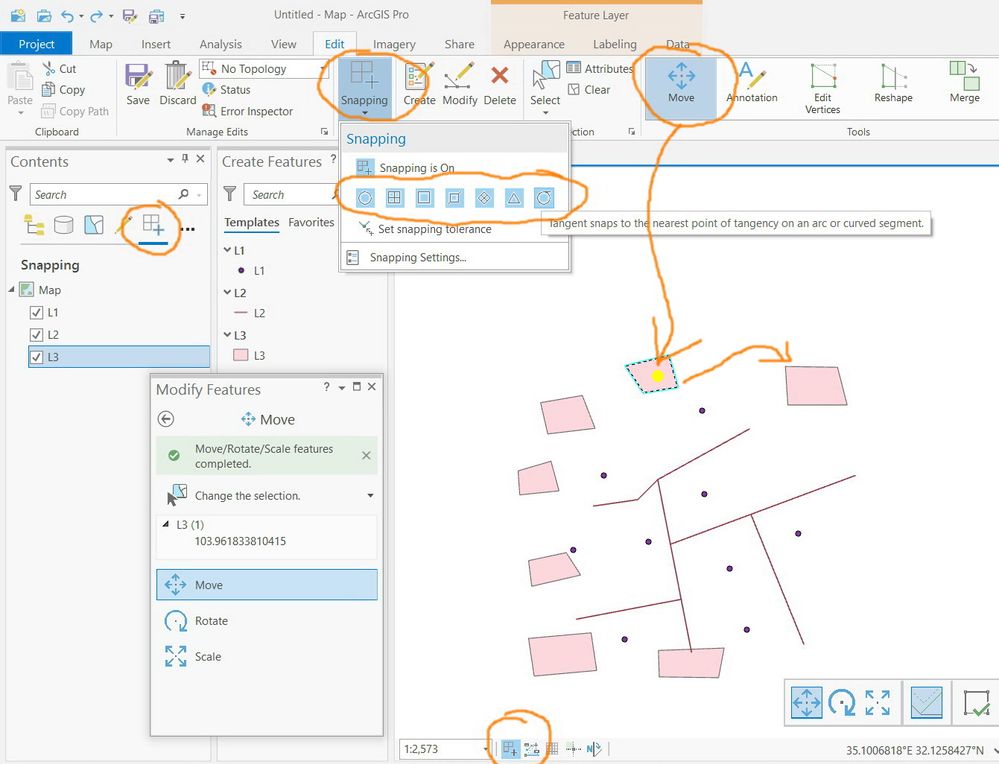Select the Reshape tool
The image size is (999, 764).
(893, 83)
